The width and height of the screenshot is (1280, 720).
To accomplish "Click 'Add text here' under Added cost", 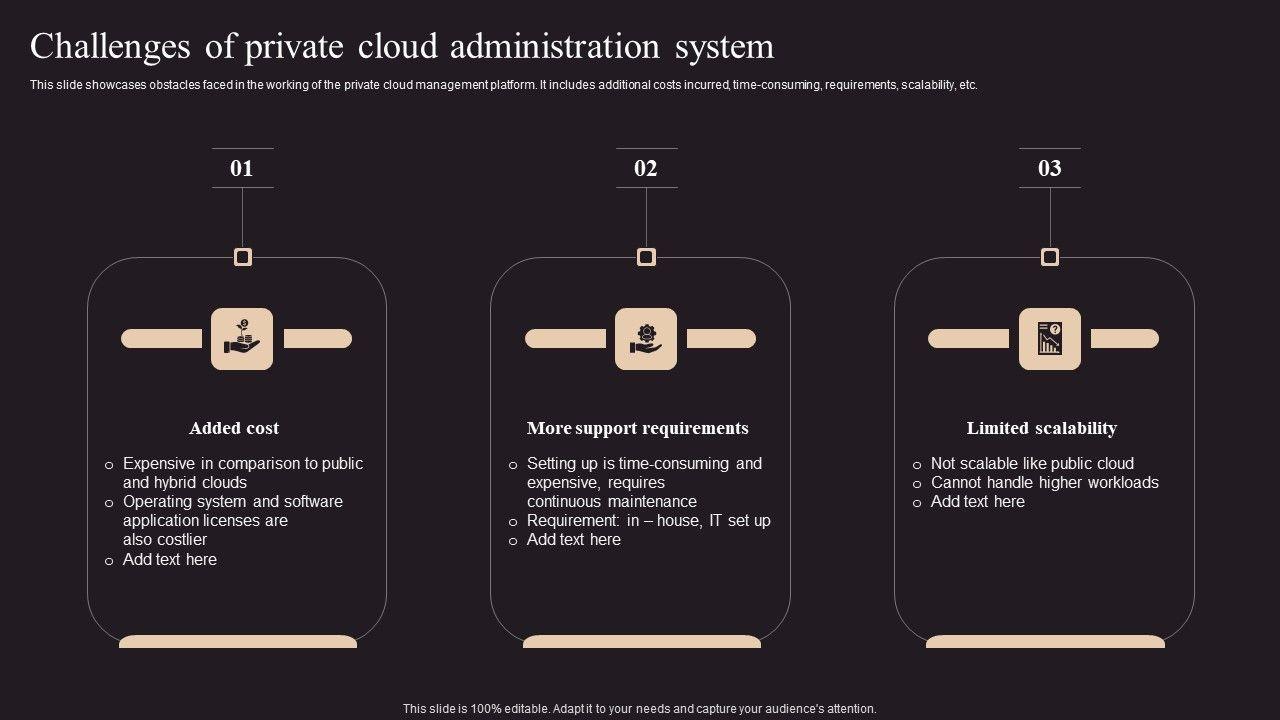I will point(169,559).
